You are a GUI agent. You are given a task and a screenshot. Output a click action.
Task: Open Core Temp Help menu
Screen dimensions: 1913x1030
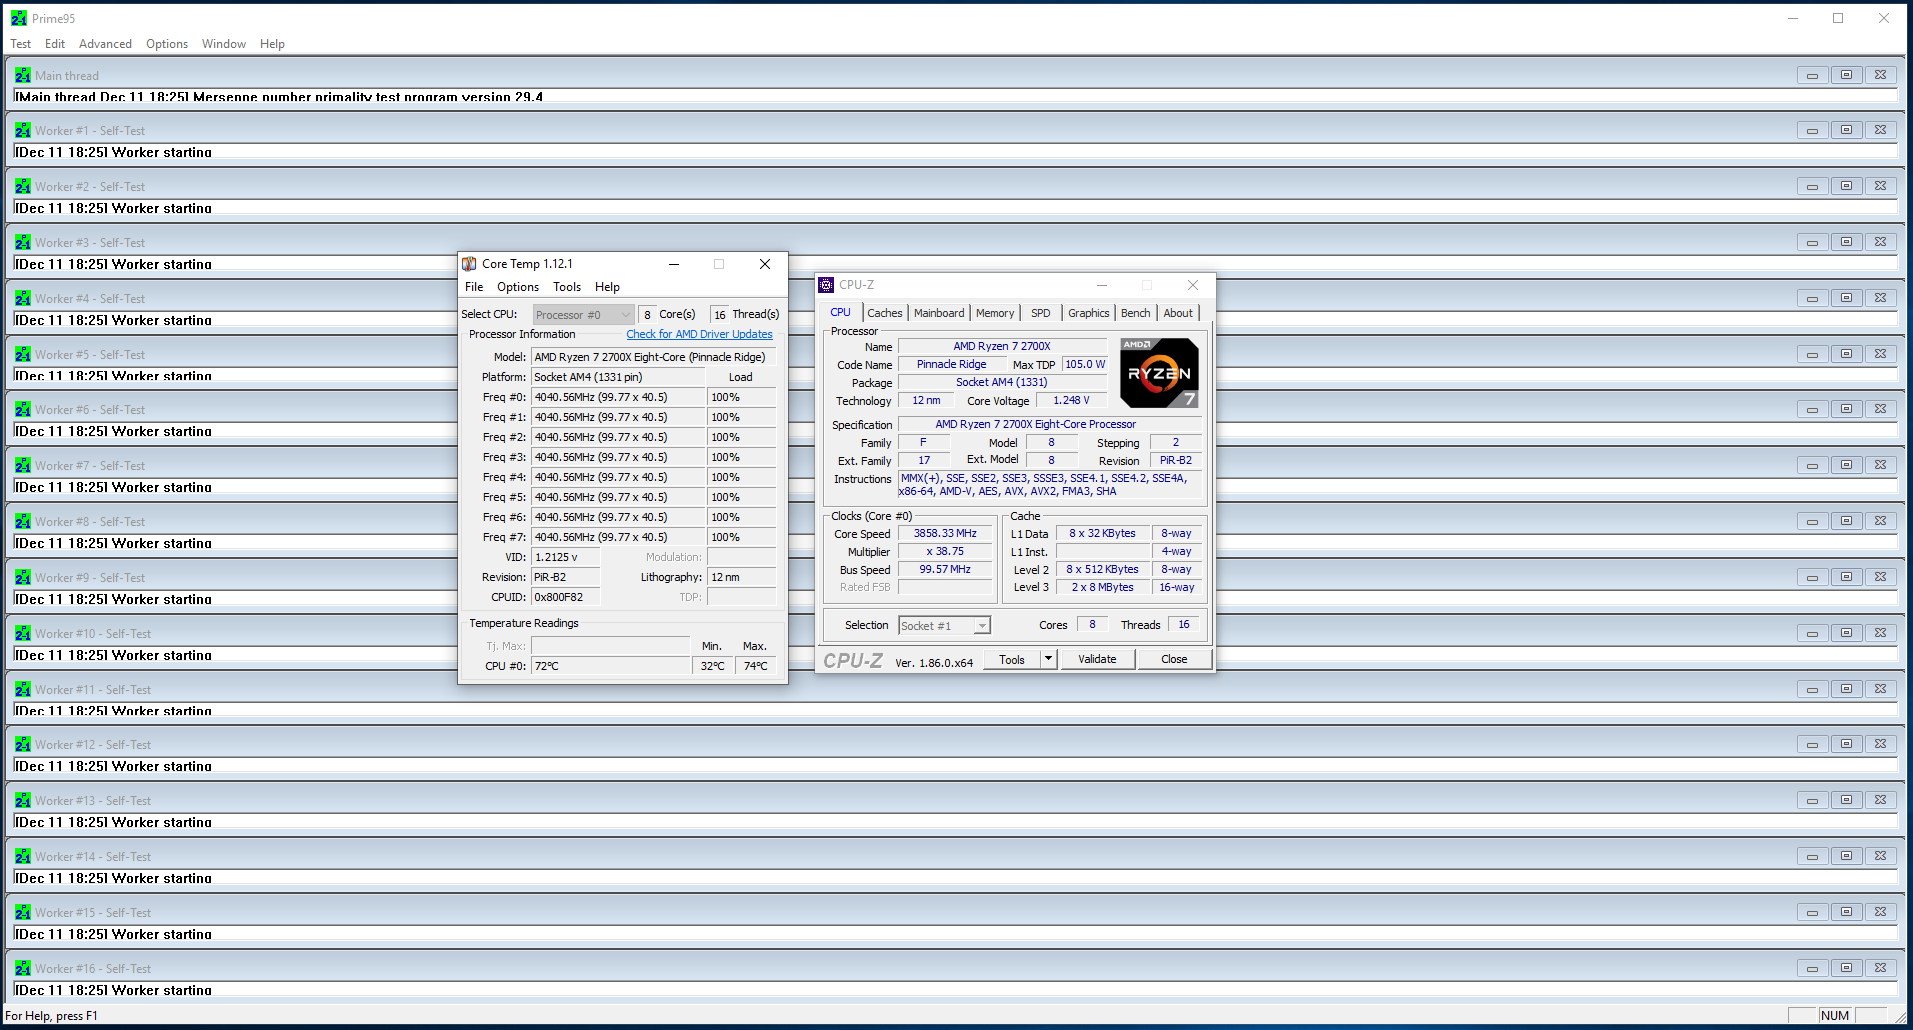[607, 287]
